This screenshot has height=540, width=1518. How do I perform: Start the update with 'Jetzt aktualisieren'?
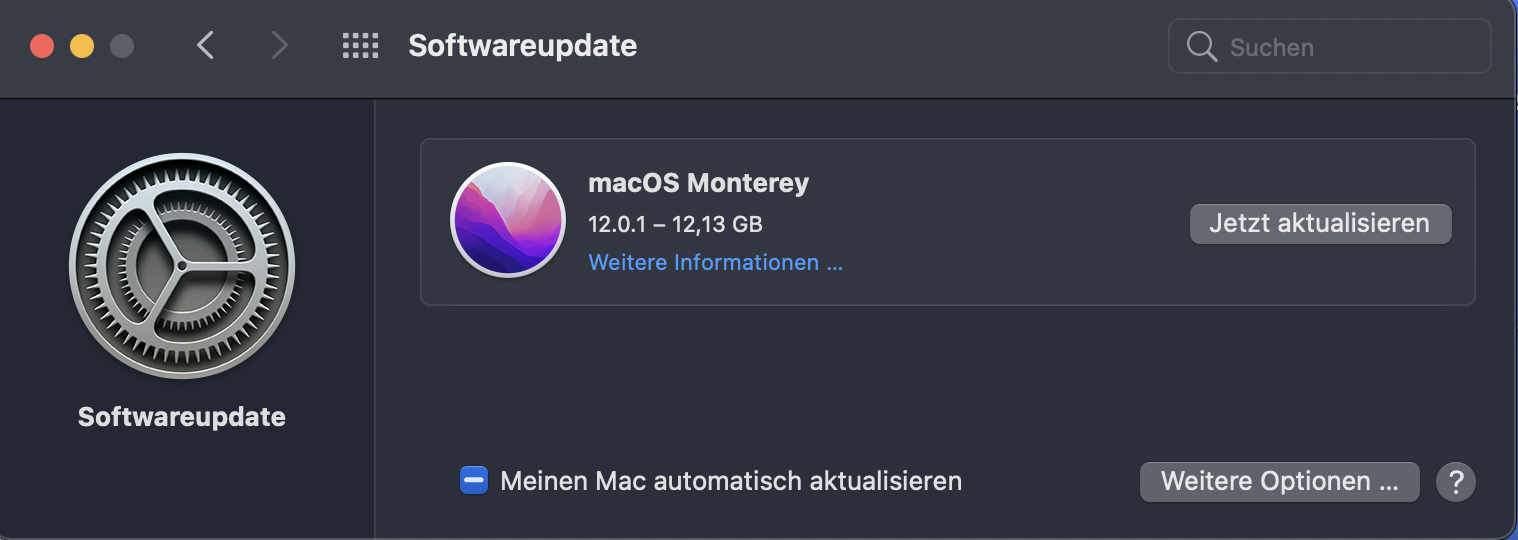pos(1319,223)
